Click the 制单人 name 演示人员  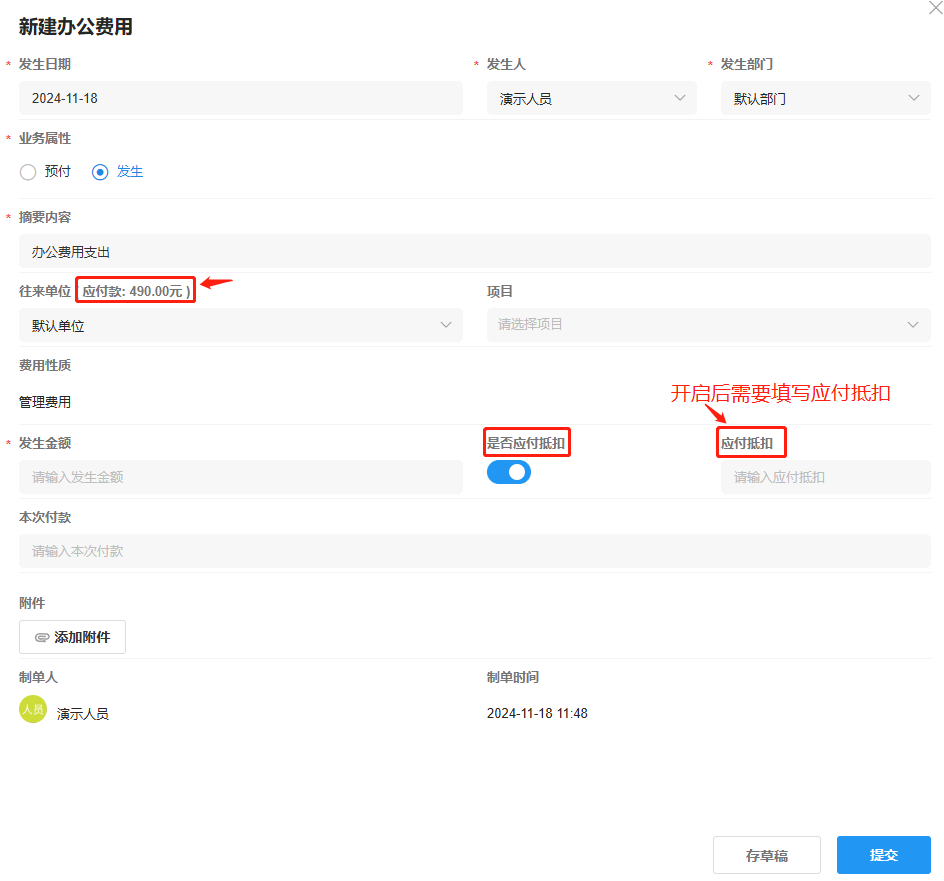click(x=82, y=712)
